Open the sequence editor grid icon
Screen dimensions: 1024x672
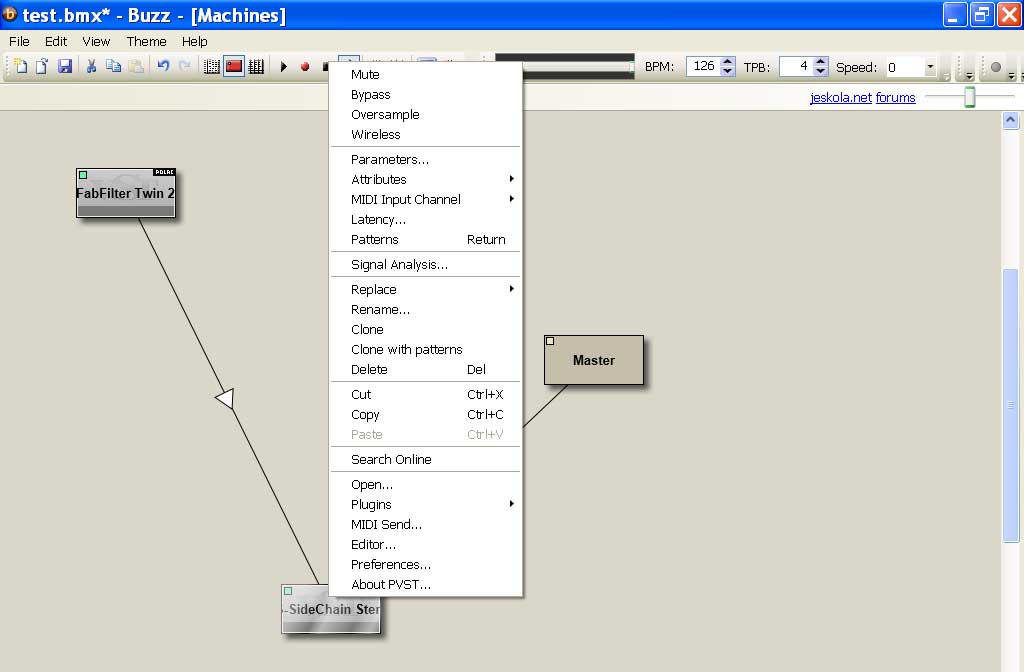click(256, 67)
